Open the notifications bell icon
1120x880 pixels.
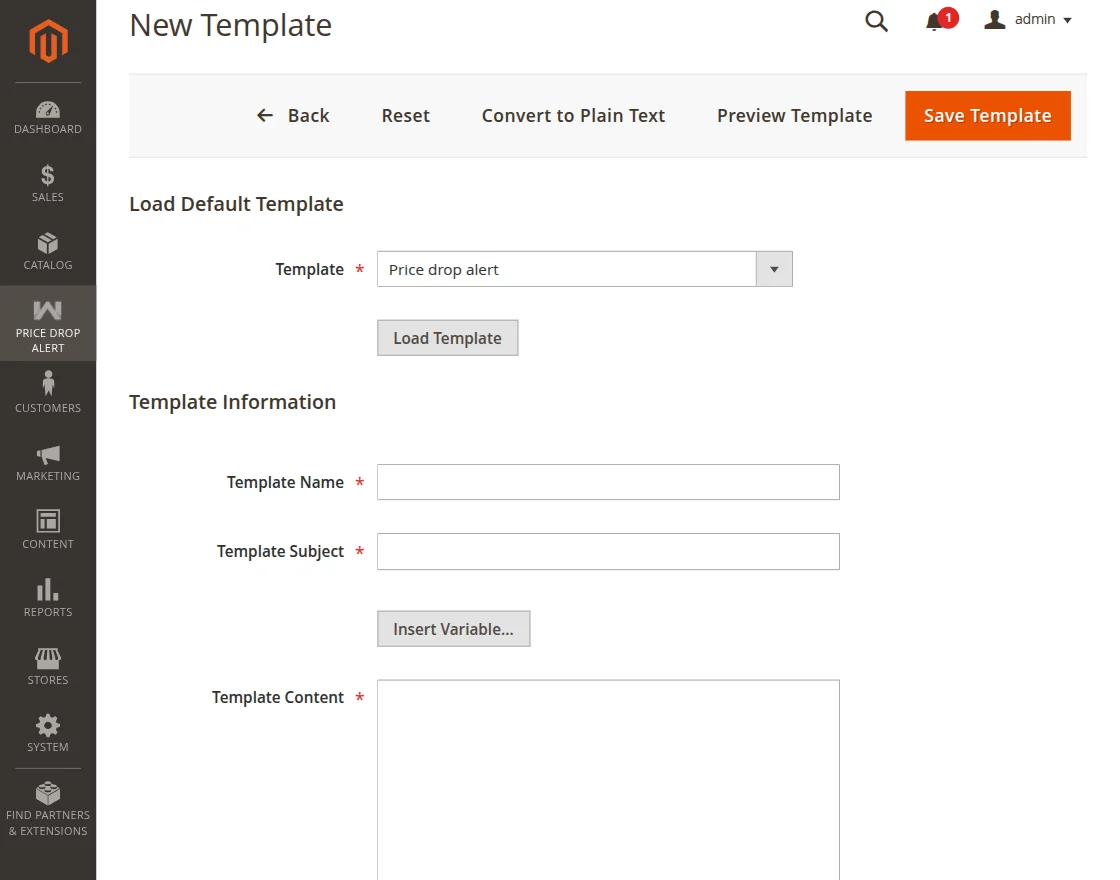pyautogui.click(x=935, y=21)
